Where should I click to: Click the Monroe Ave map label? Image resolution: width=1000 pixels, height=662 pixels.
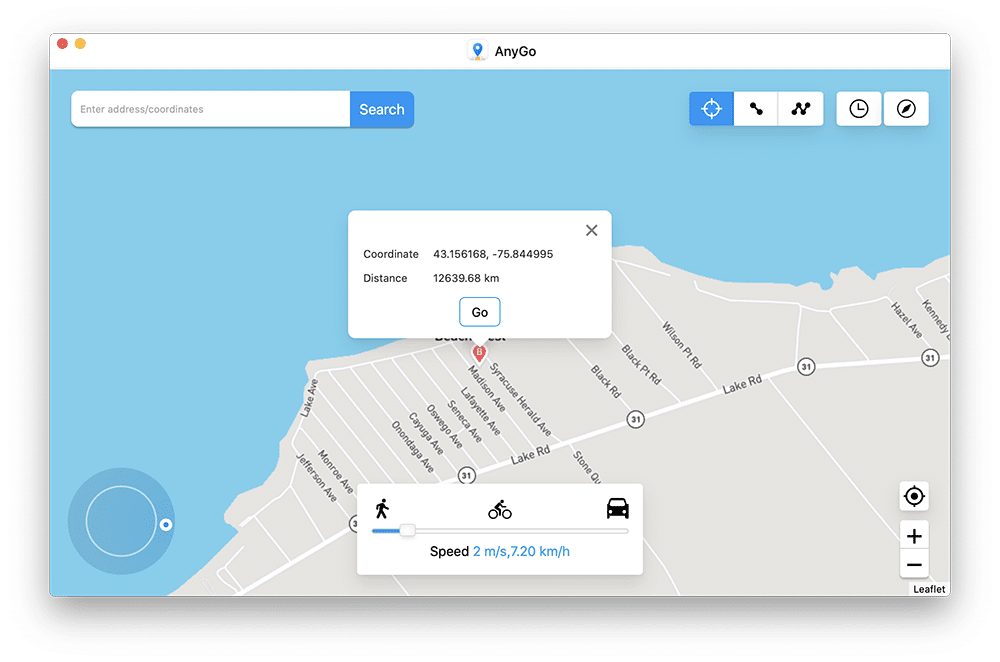pos(335,471)
